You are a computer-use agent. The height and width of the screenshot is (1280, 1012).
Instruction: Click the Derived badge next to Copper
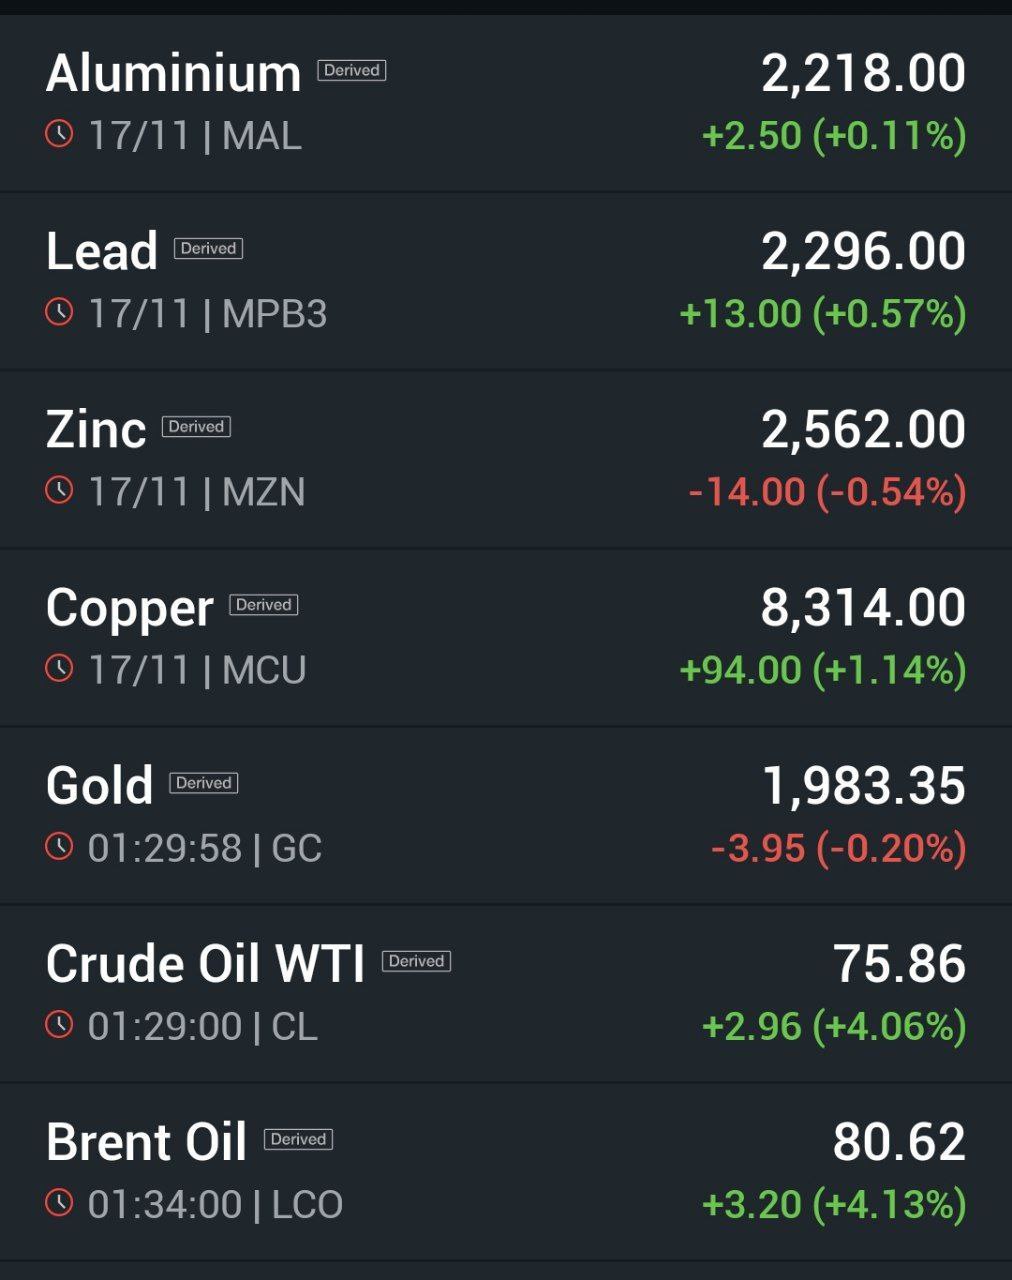click(264, 605)
